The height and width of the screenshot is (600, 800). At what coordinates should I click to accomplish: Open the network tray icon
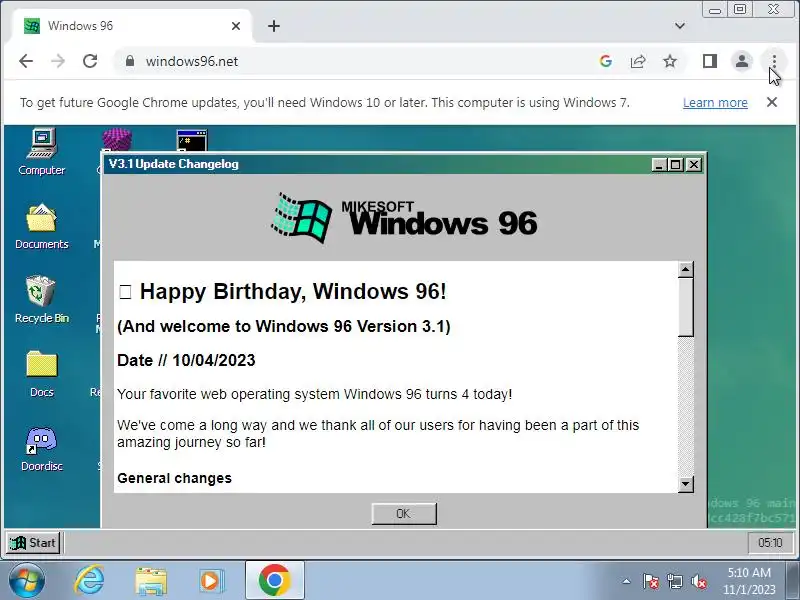[674, 581]
